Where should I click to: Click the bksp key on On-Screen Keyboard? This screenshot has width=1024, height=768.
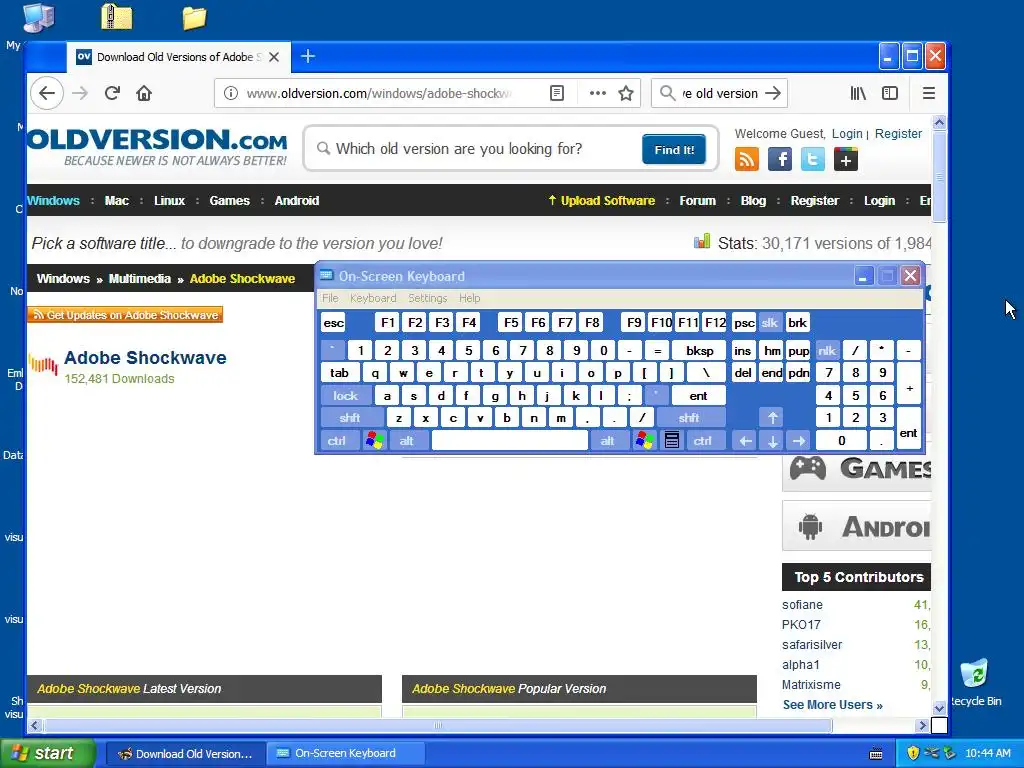click(x=699, y=351)
